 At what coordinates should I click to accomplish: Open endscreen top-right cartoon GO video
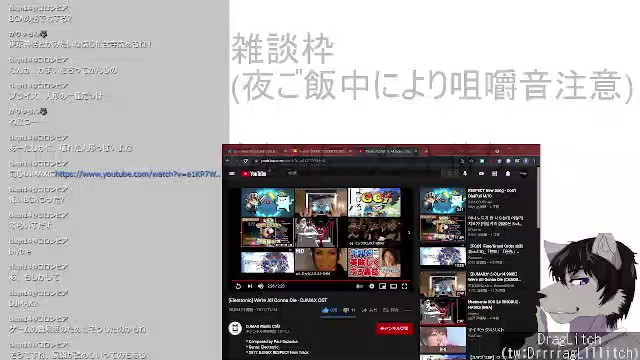tap(374, 202)
